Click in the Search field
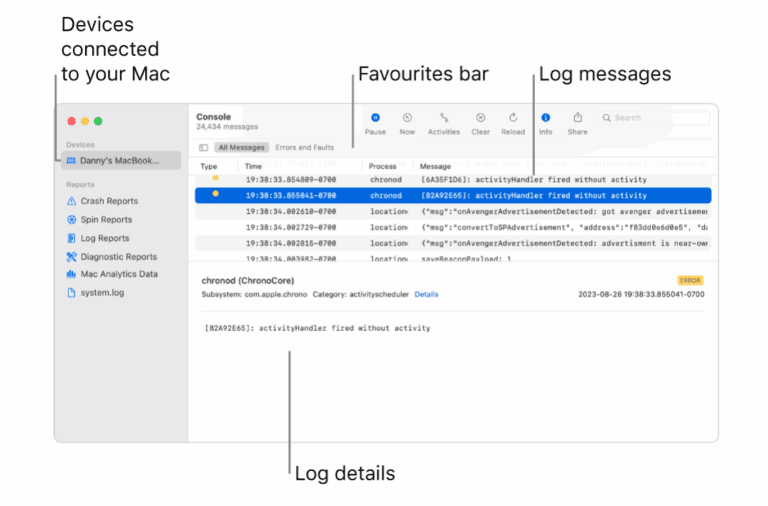Viewport: 768px width, 506px height. point(655,118)
